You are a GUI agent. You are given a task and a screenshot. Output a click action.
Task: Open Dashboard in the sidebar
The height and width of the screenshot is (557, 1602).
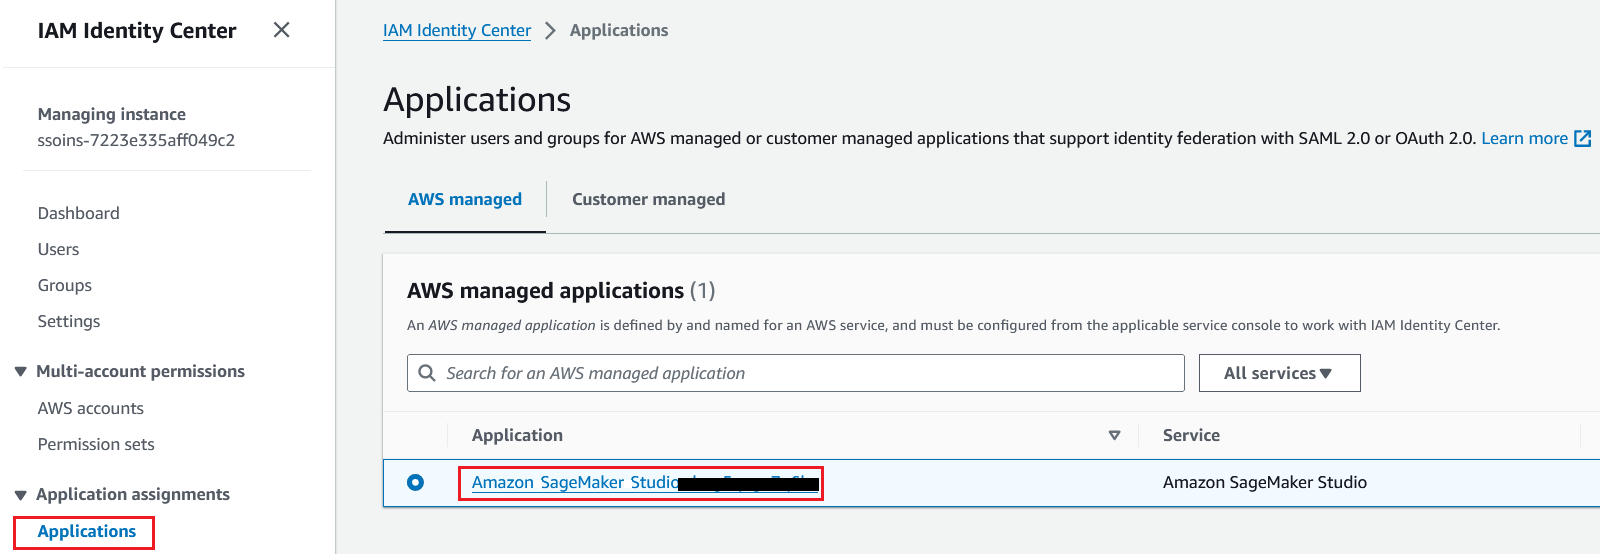click(78, 213)
